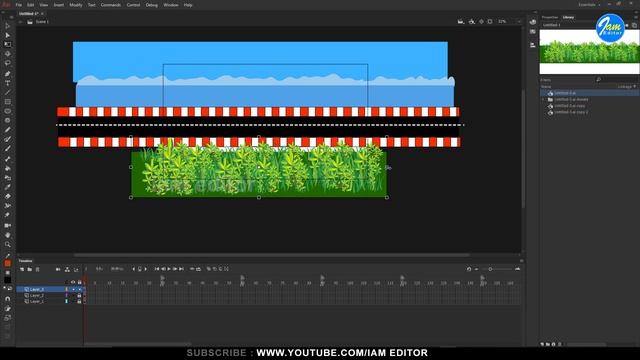The width and height of the screenshot is (640, 360).
Task: Toggle show/hide all layers eye header
Action: coord(73,282)
